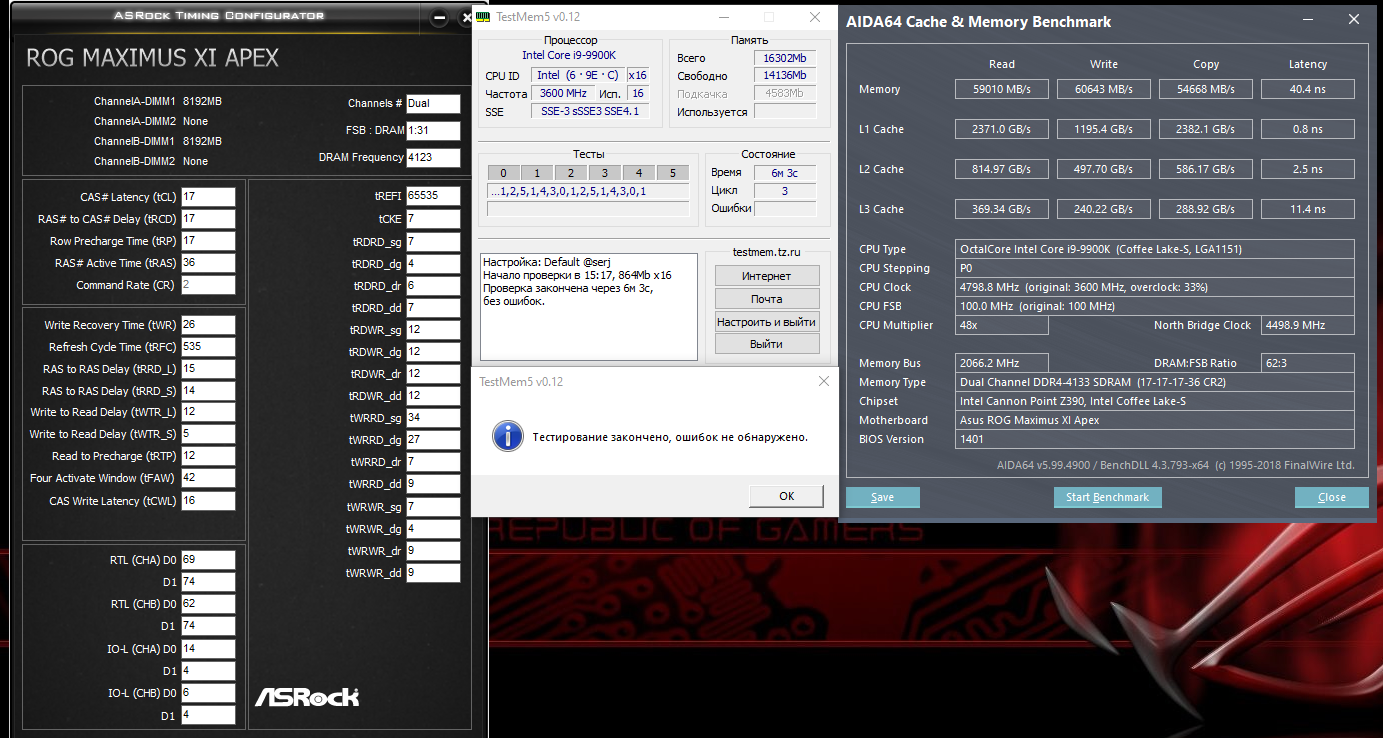Click the Memory Bus 2066.2 MHz field
This screenshot has width=1383, height=738.
(x=1001, y=363)
